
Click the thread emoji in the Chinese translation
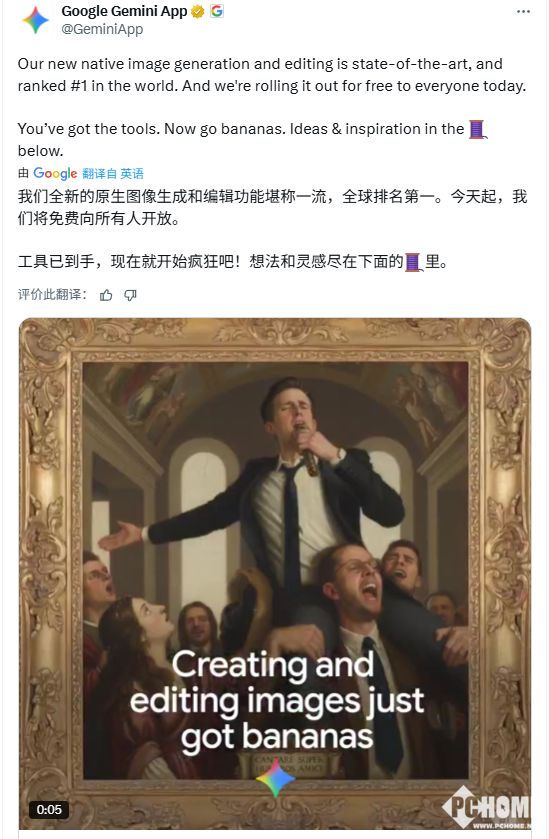coord(414,262)
